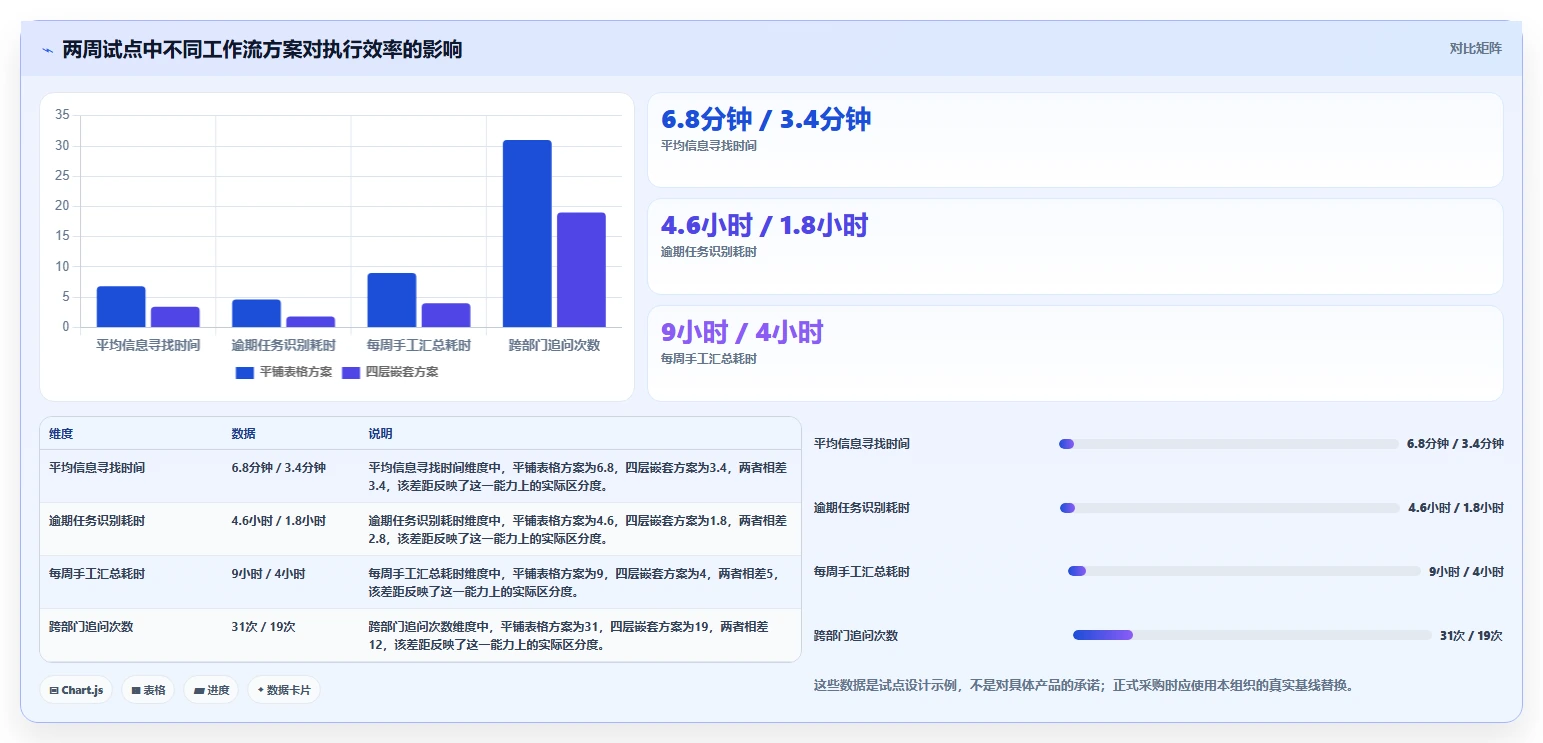
Task: Click the Chart.js chip
Action: (x=76, y=690)
